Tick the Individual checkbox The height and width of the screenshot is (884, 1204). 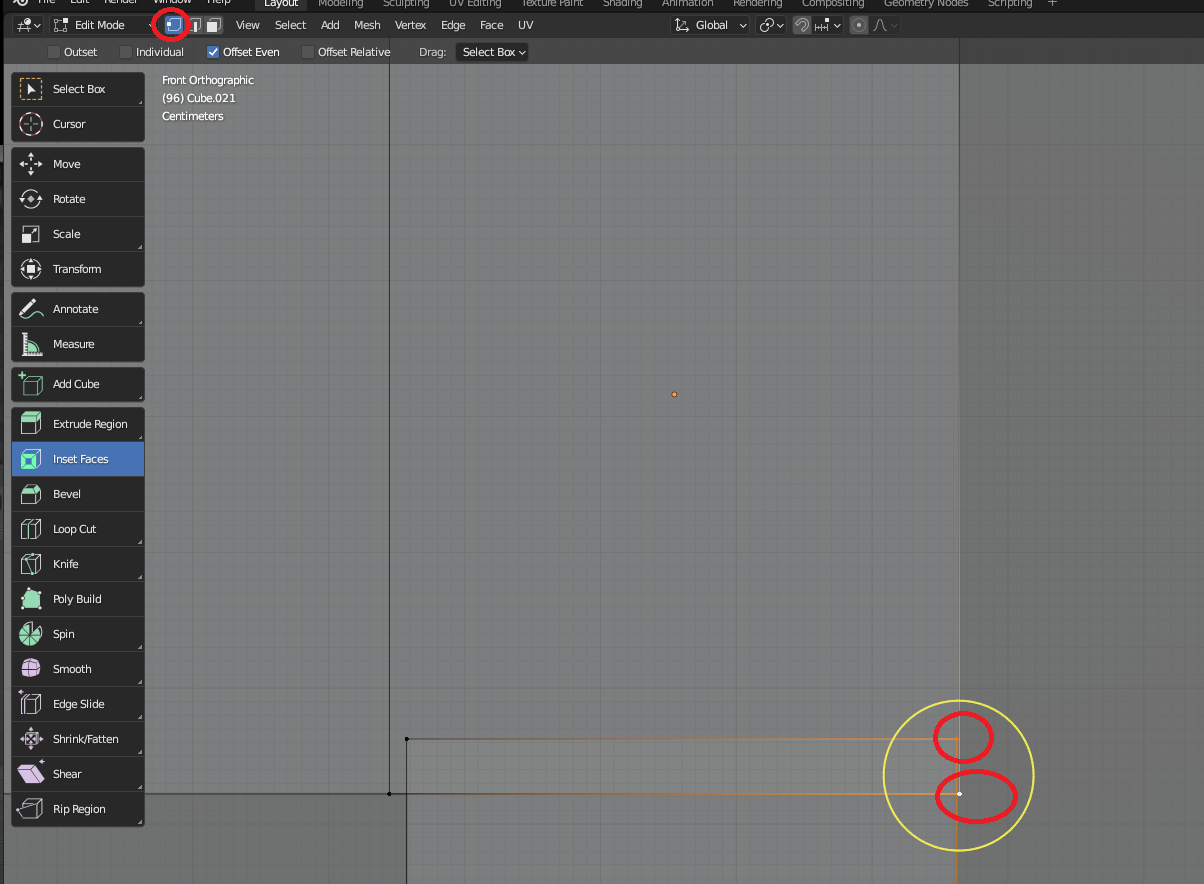click(x=126, y=52)
